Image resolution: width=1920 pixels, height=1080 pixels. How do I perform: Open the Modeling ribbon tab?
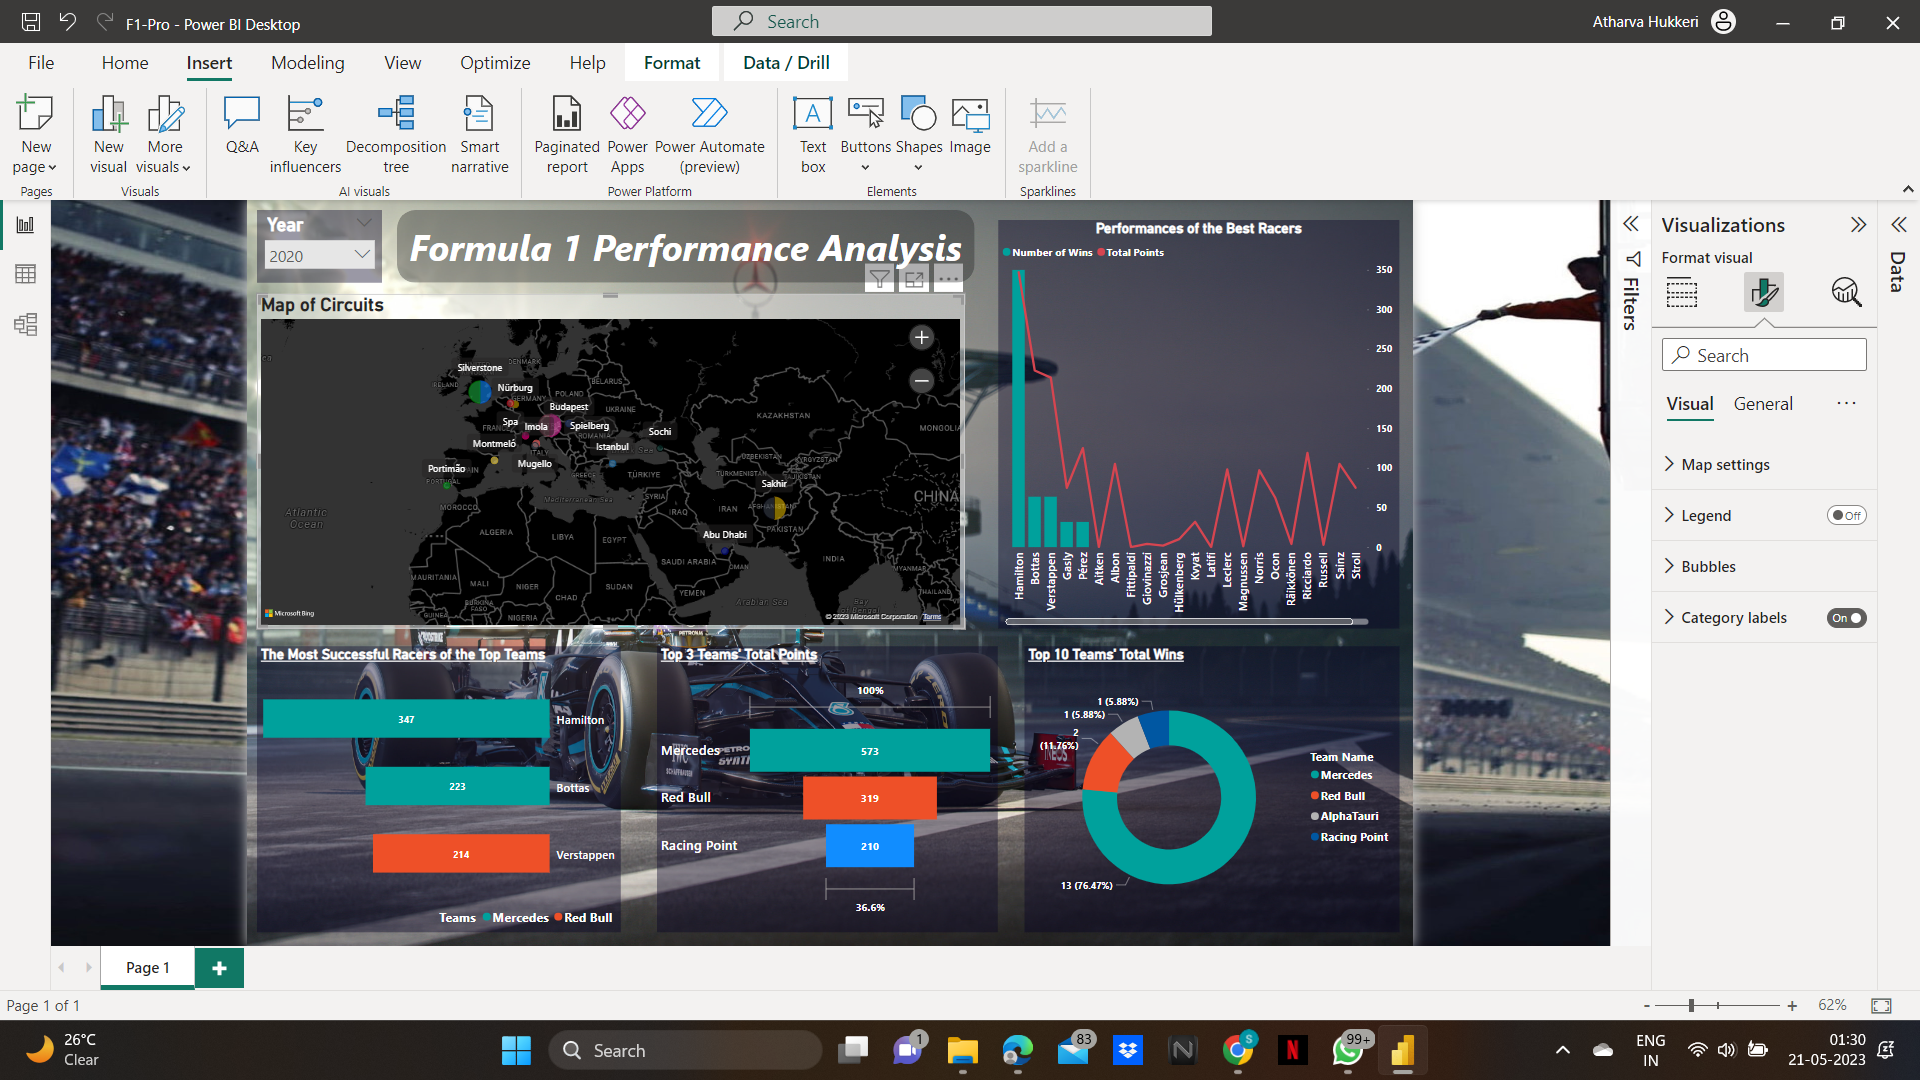point(307,63)
